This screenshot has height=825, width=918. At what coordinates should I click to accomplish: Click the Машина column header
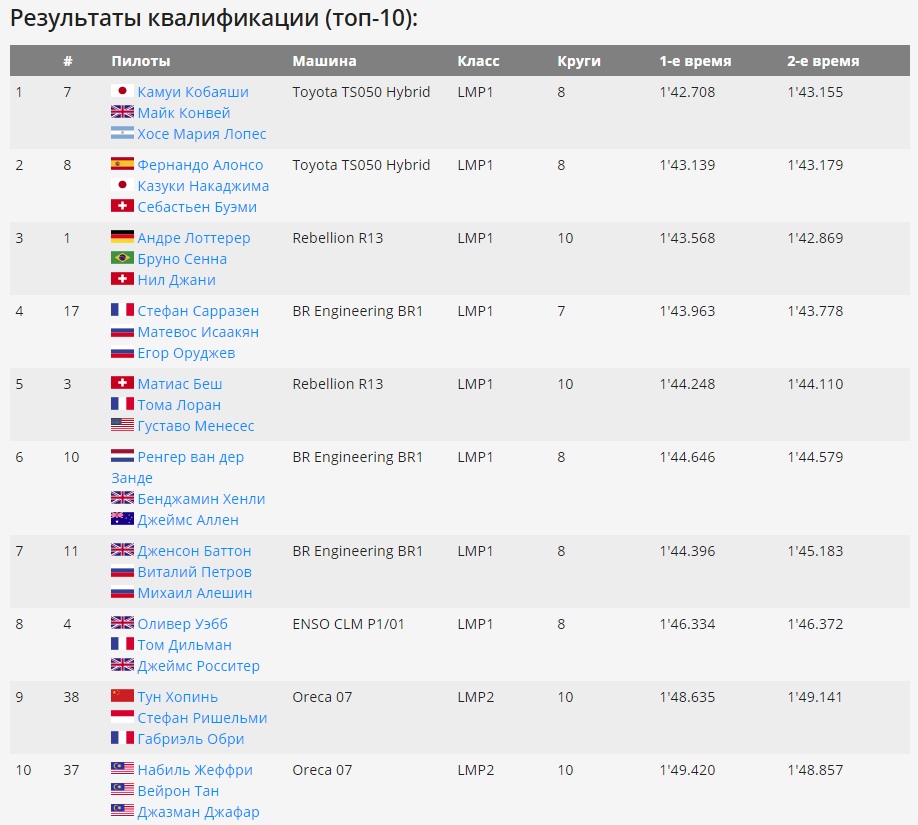324,61
